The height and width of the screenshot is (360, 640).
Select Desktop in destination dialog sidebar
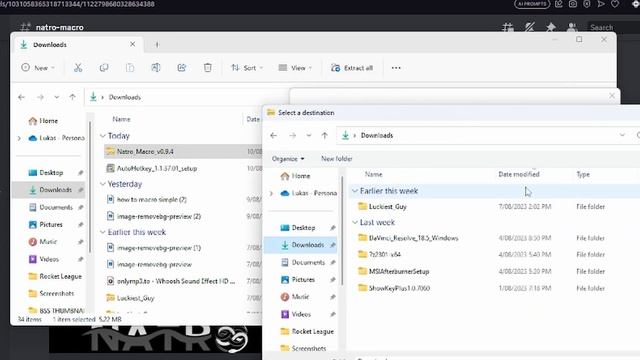303,228
